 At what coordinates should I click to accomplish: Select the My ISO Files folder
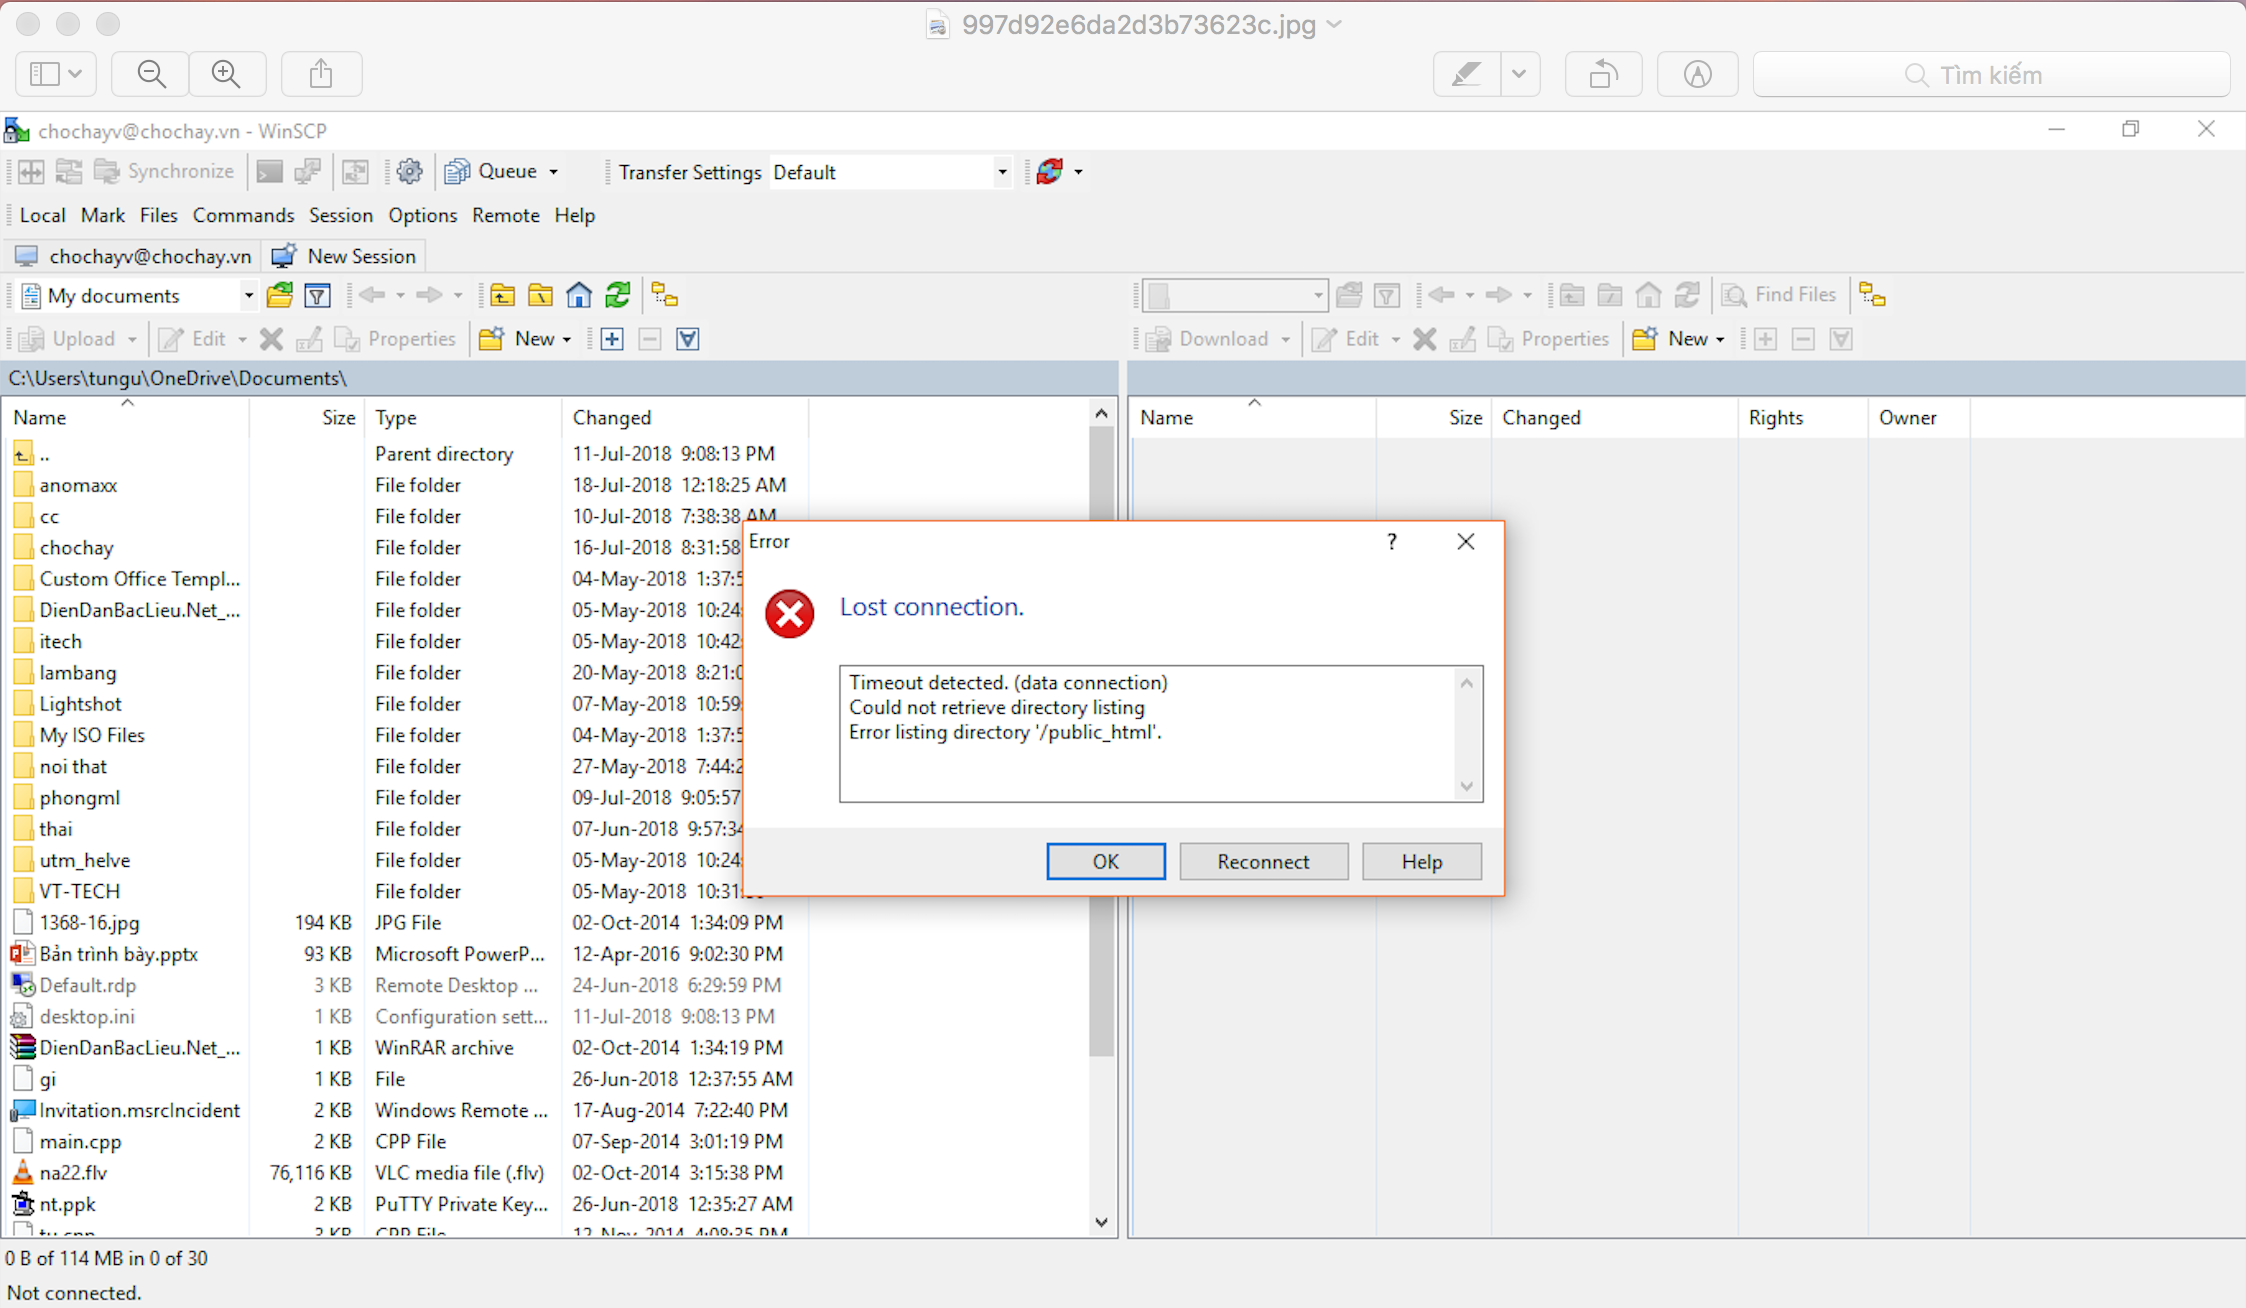pos(92,735)
